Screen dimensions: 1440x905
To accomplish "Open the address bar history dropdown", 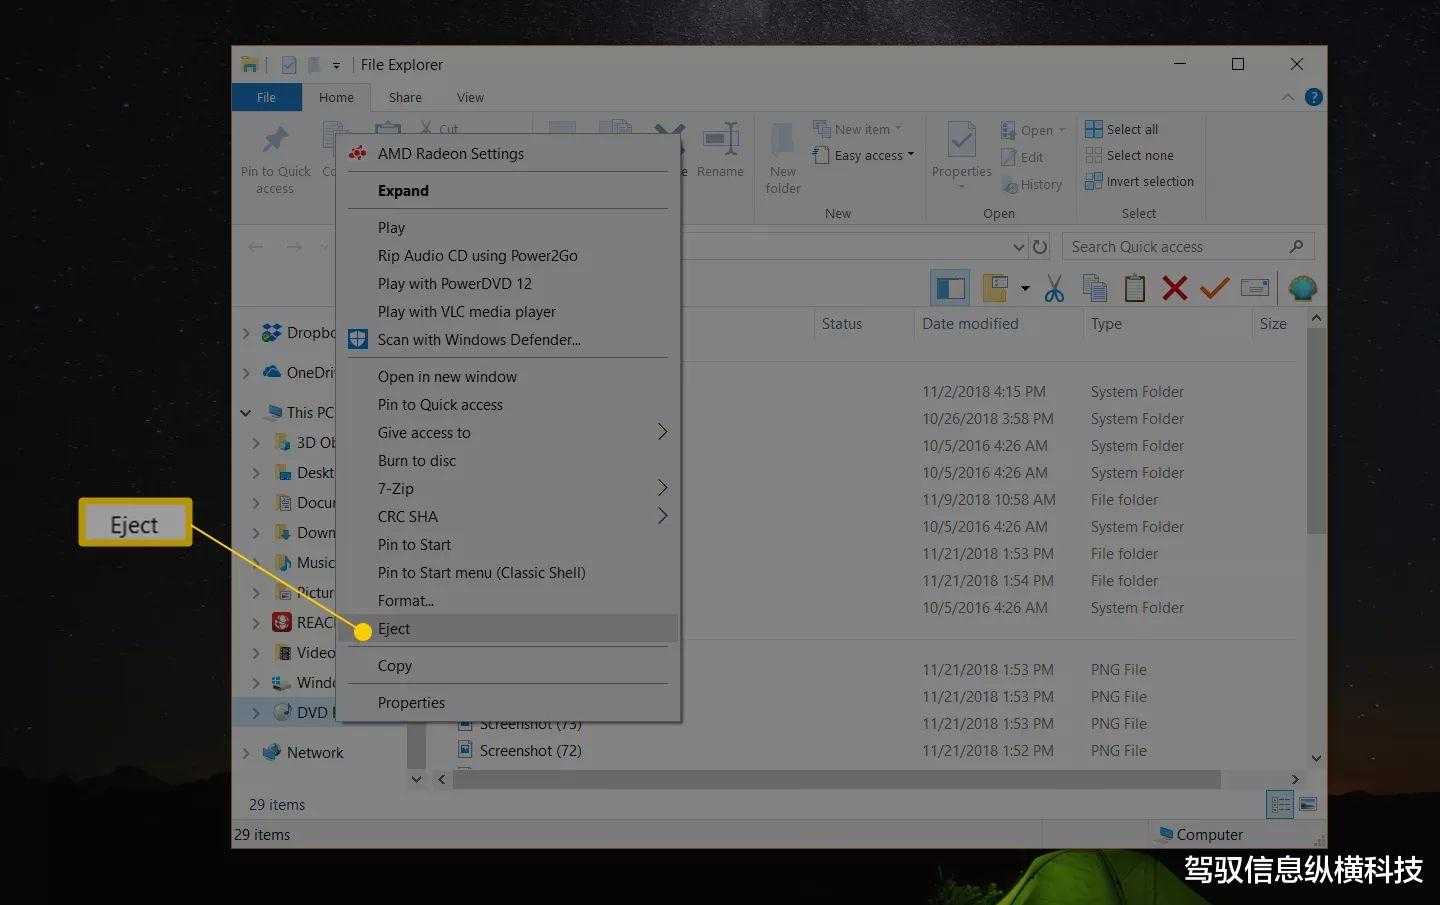I will [1018, 247].
